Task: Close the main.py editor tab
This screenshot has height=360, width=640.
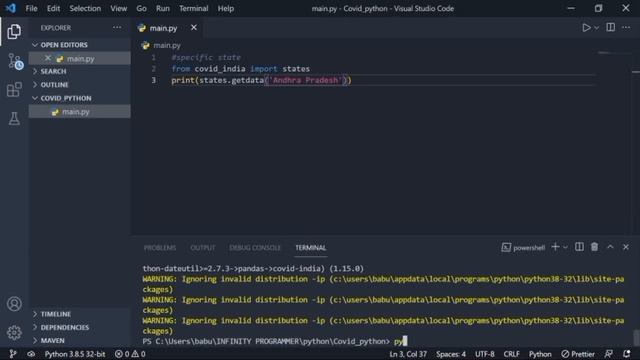Action: point(193,27)
